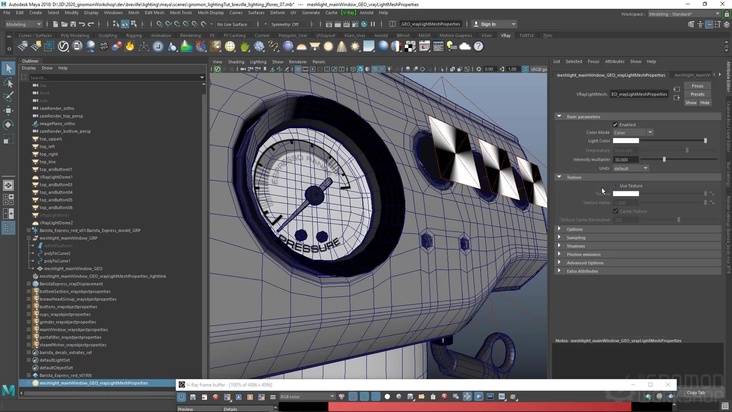
Task: Click the Presets button
Action: (697, 94)
